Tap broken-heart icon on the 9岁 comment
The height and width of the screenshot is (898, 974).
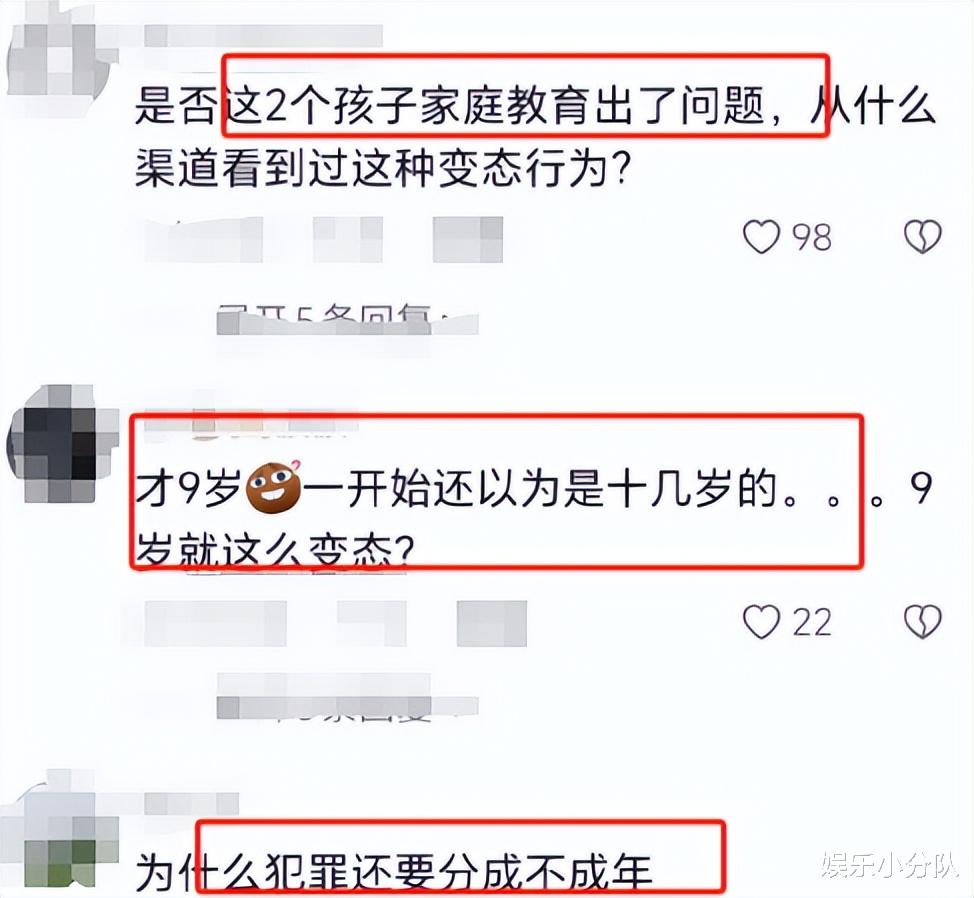(x=922, y=622)
